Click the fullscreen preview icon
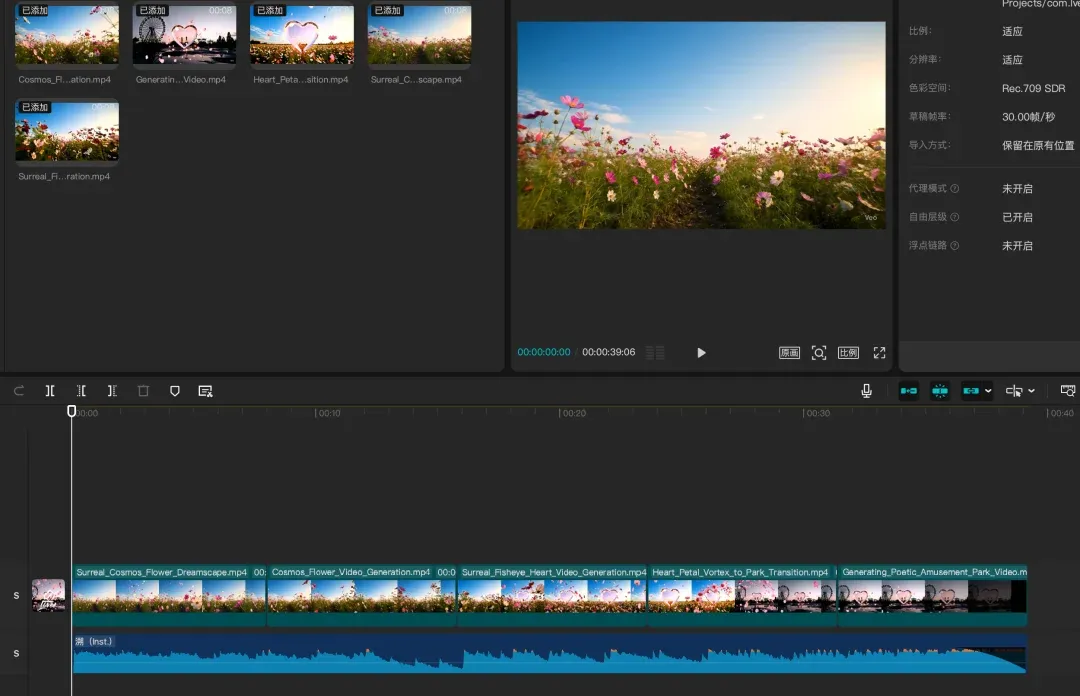 coord(879,353)
